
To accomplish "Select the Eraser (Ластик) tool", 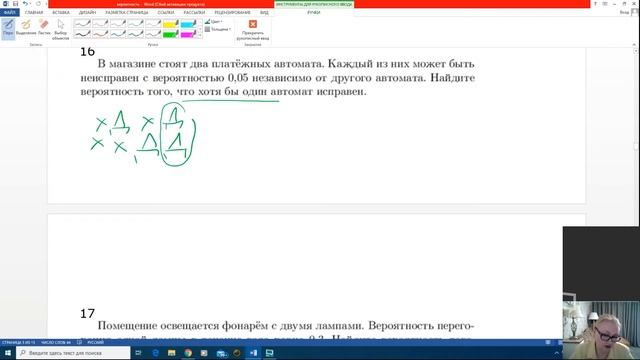I will 44,27.
